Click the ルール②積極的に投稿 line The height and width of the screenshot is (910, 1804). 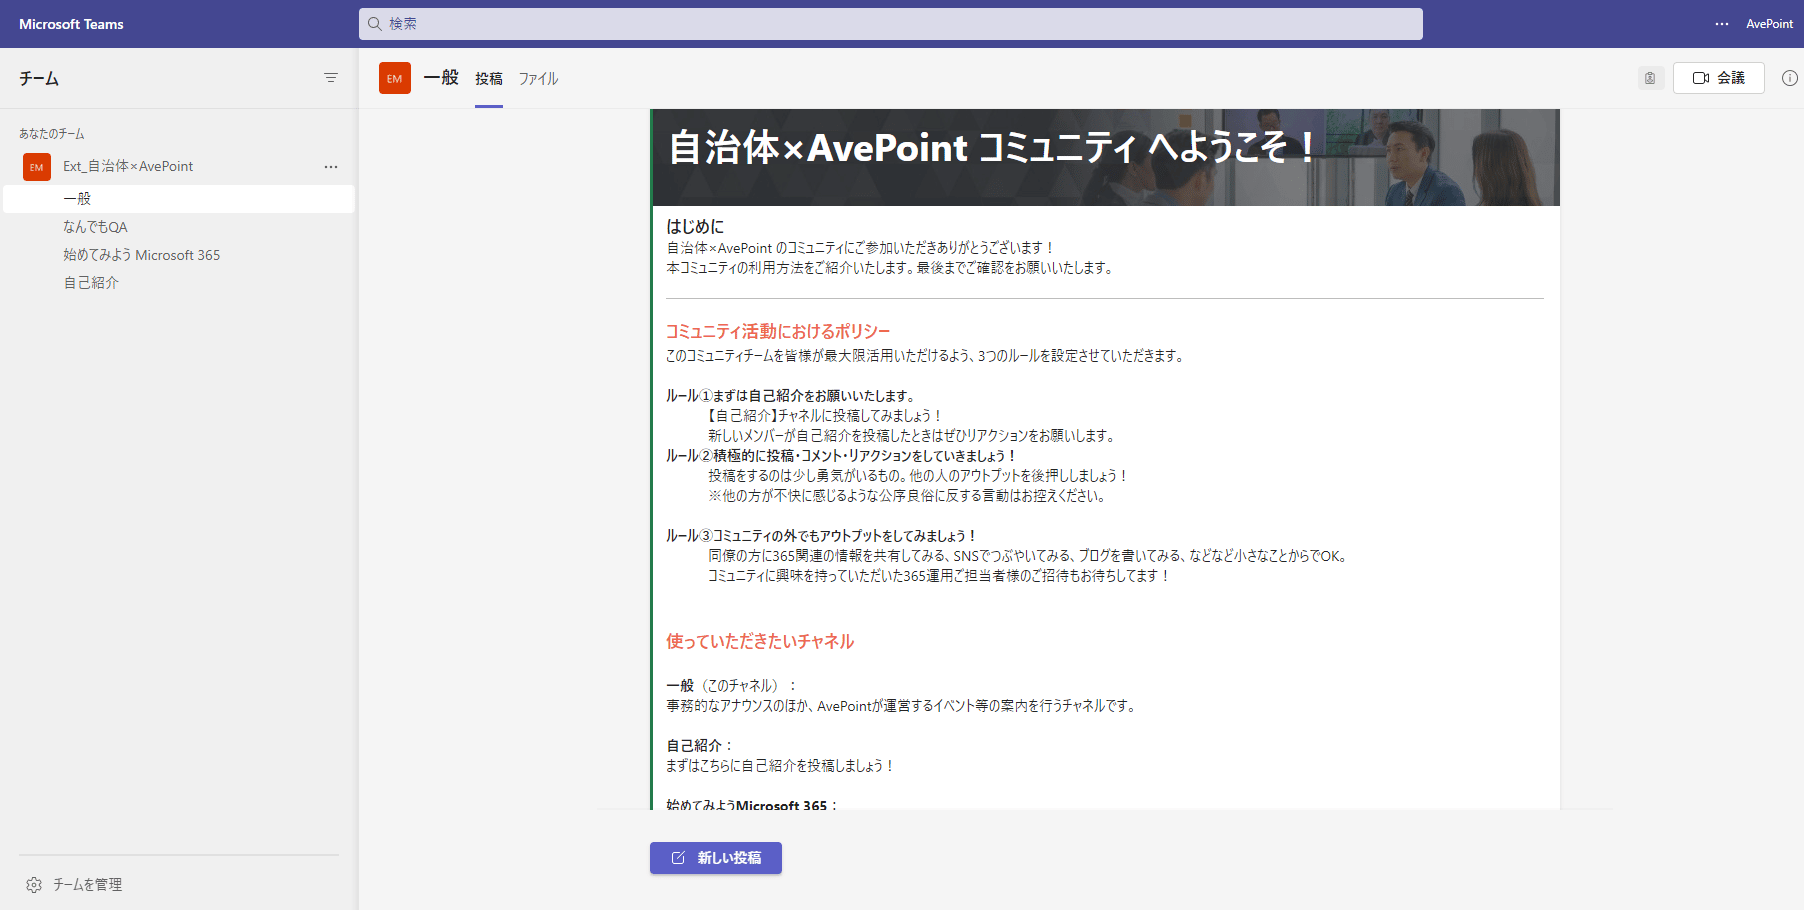click(842, 456)
